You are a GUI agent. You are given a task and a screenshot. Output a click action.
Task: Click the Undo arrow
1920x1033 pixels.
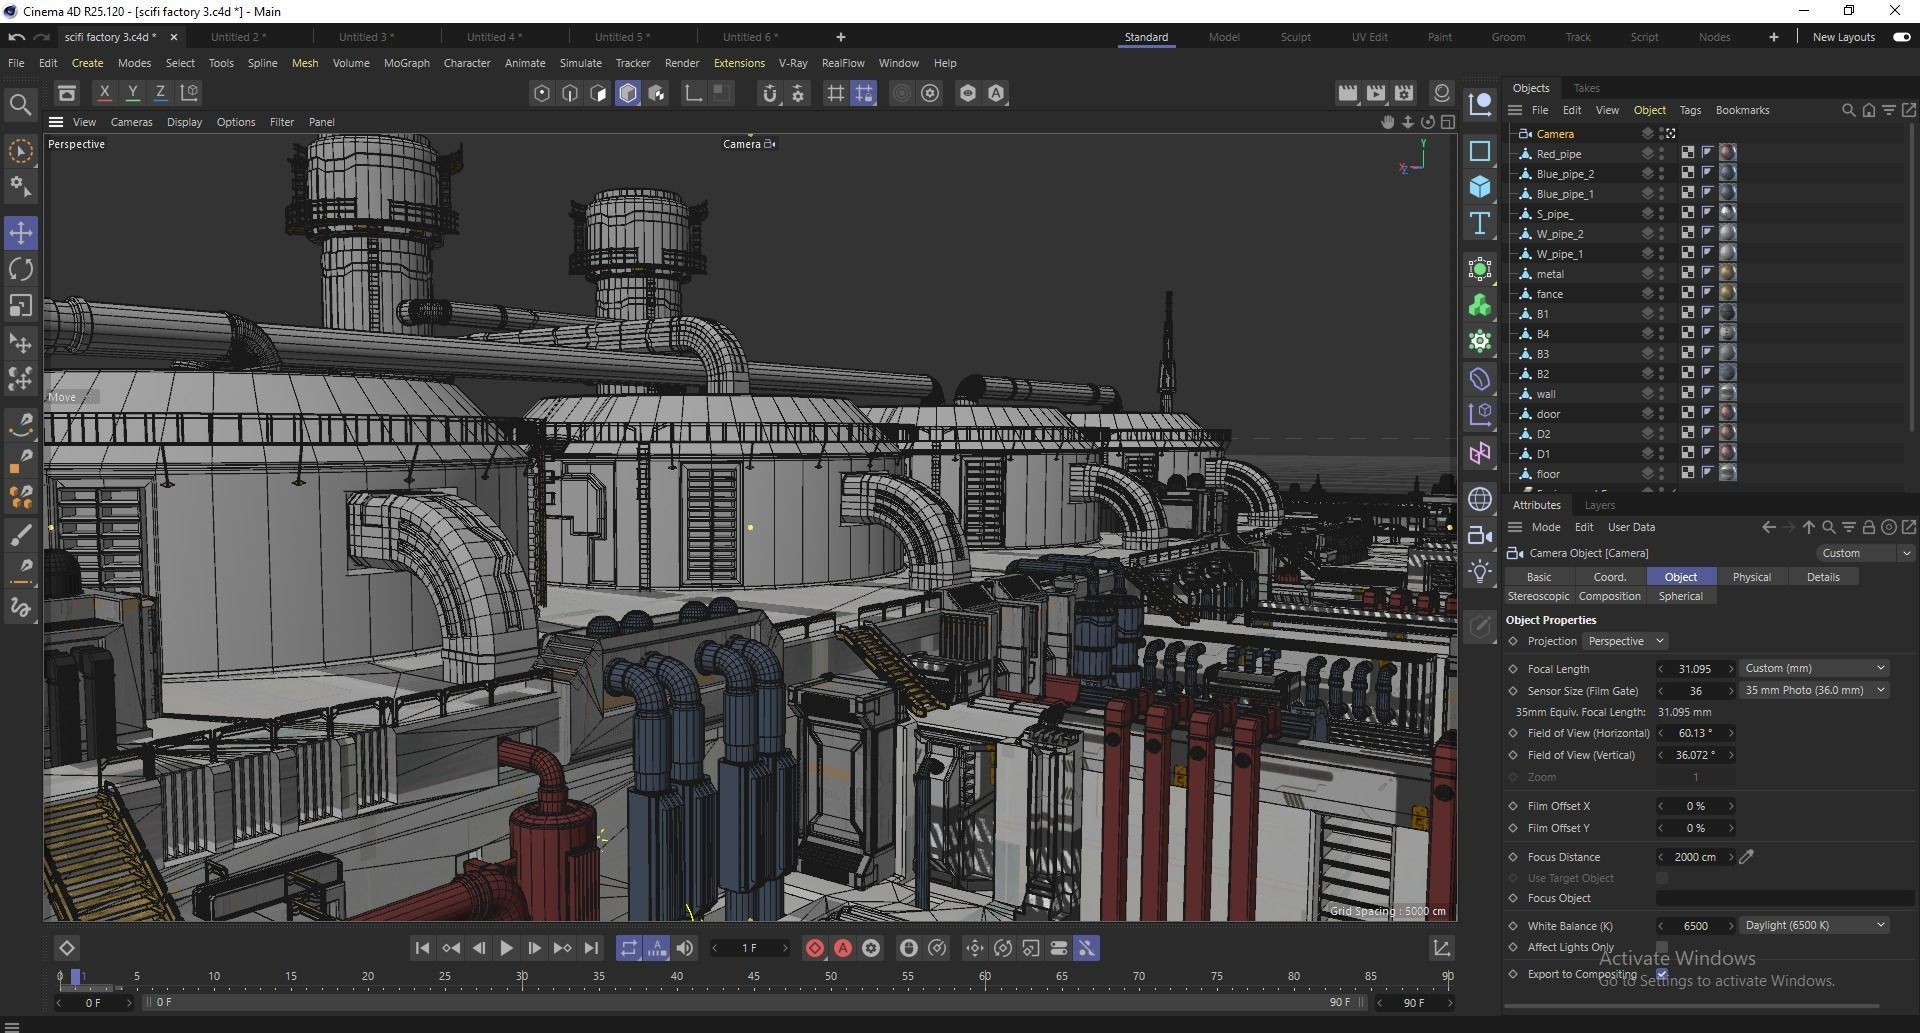pyautogui.click(x=16, y=37)
